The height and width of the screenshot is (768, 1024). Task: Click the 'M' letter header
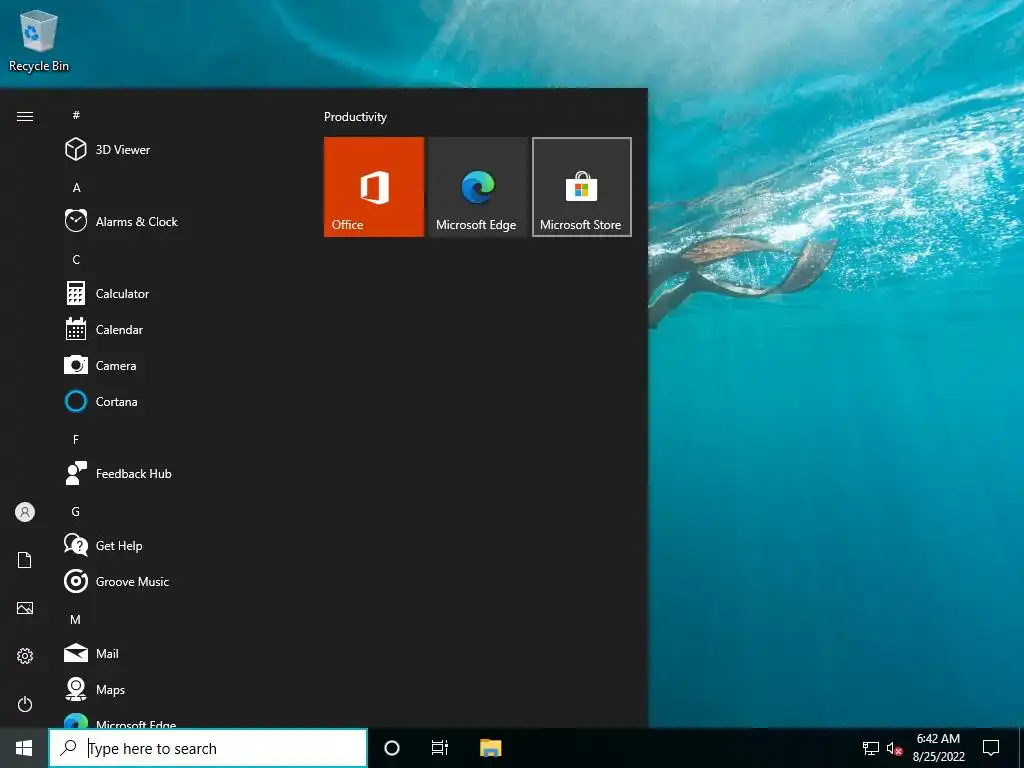click(76, 619)
